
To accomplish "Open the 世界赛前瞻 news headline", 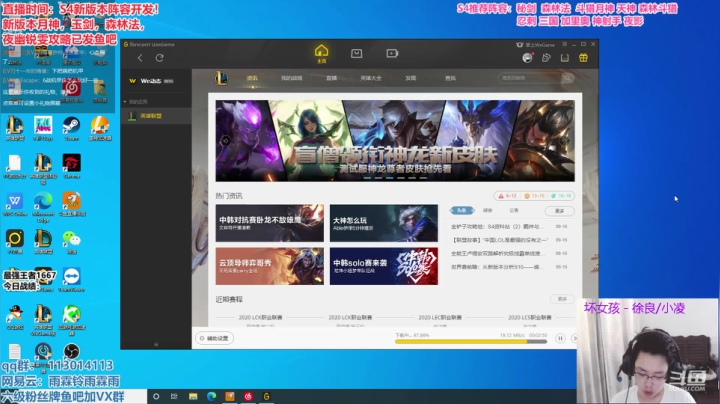I will 496,266.
